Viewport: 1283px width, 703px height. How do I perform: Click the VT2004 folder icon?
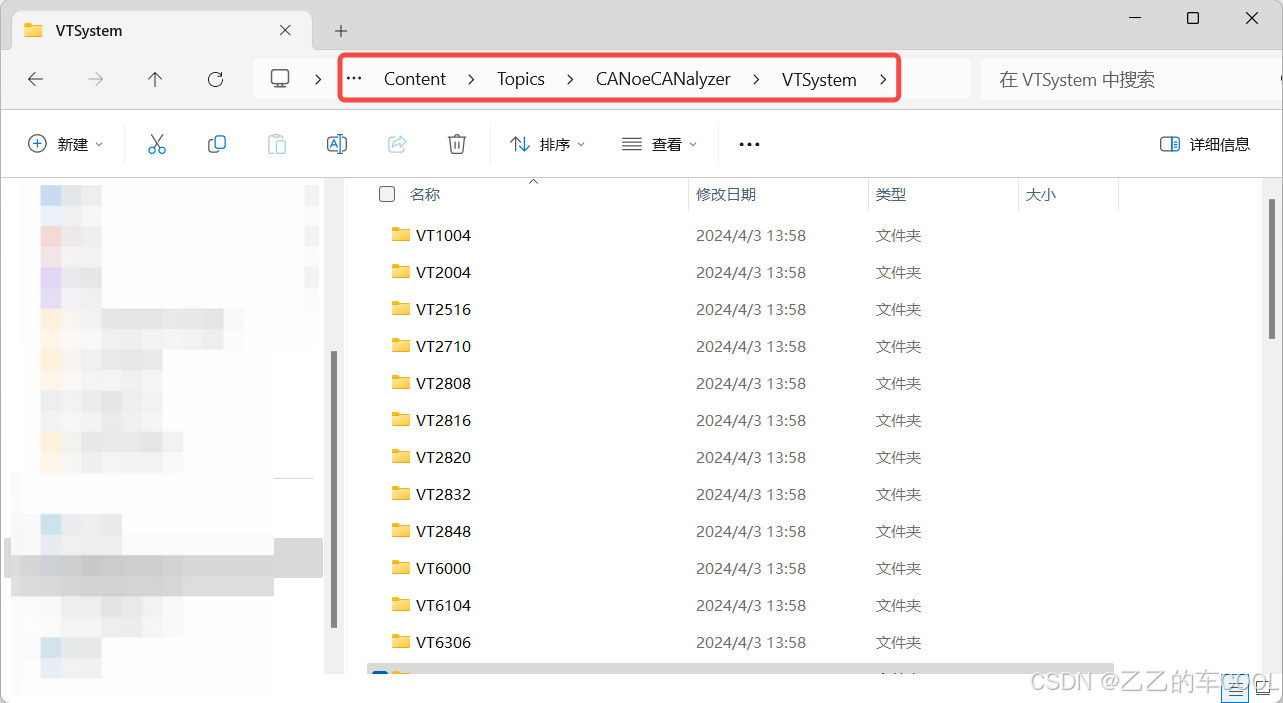coord(401,272)
